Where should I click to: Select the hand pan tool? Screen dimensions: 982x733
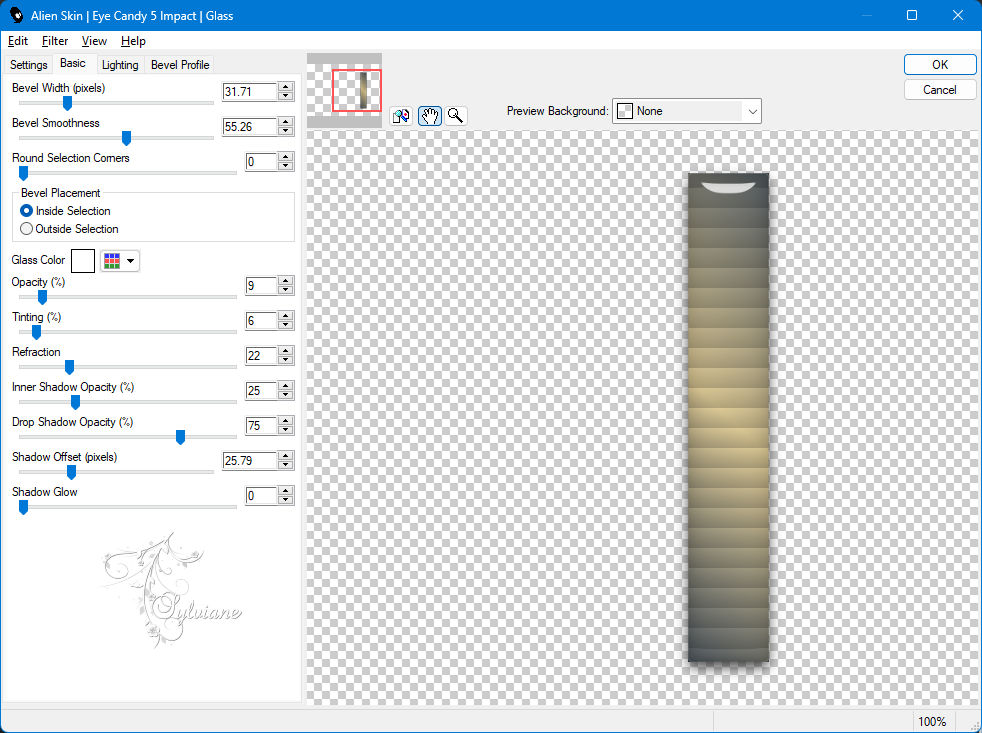point(430,116)
